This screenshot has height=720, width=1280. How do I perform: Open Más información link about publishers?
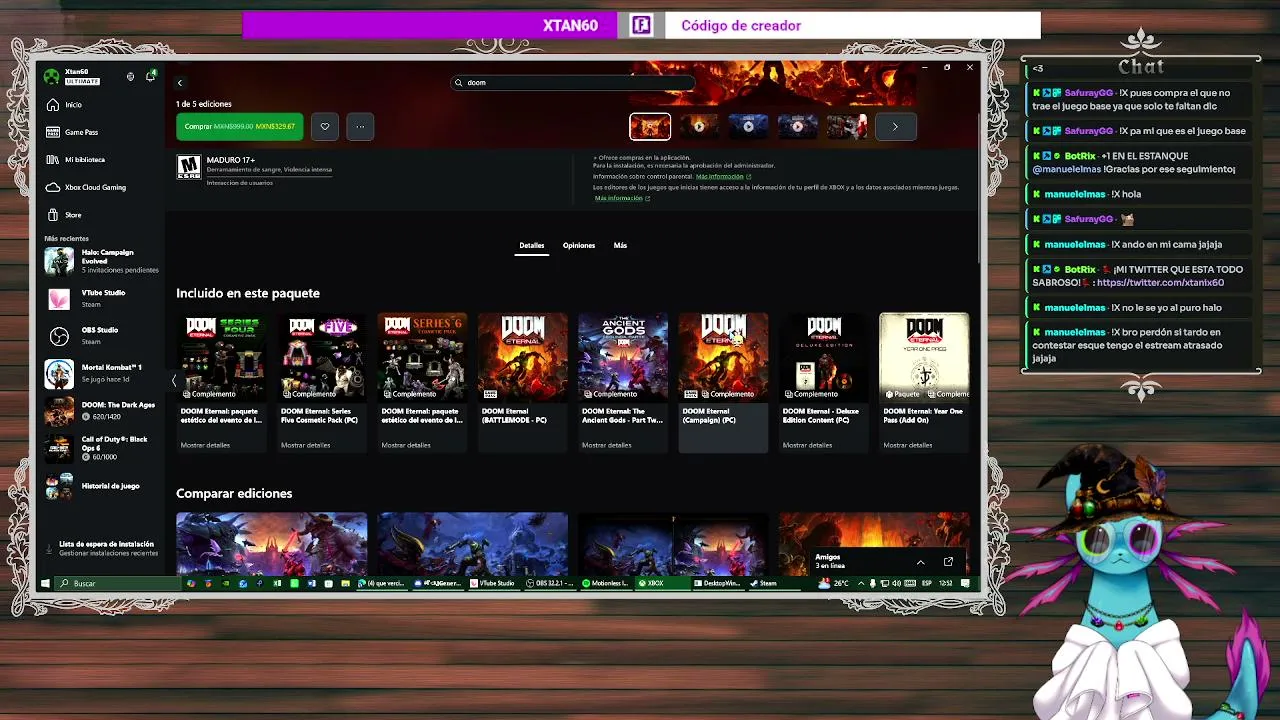622,198
